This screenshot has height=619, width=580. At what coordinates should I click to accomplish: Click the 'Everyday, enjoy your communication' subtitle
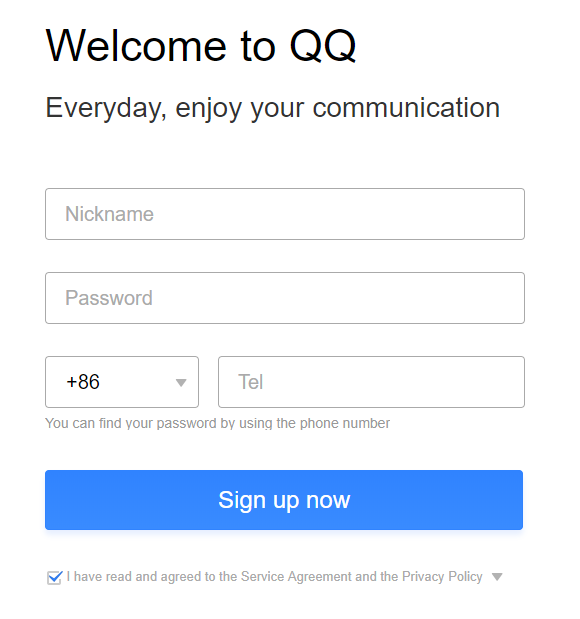pos(272,108)
